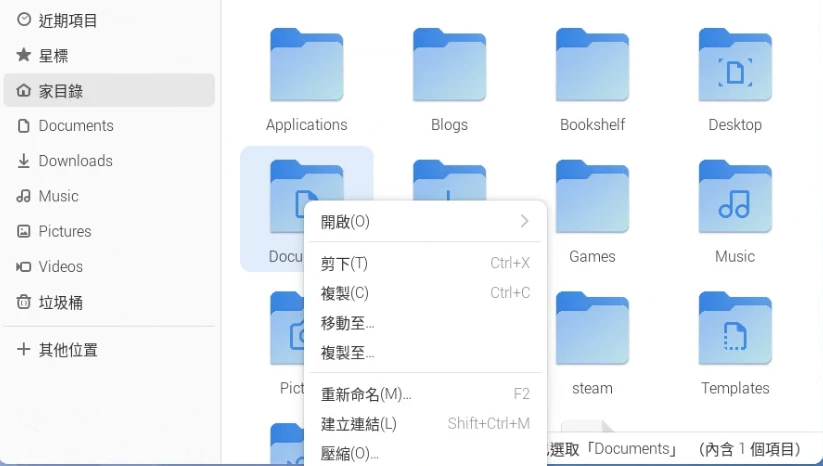Select the Games folder icon
This screenshot has height=466, width=823.
coord(592,196)
